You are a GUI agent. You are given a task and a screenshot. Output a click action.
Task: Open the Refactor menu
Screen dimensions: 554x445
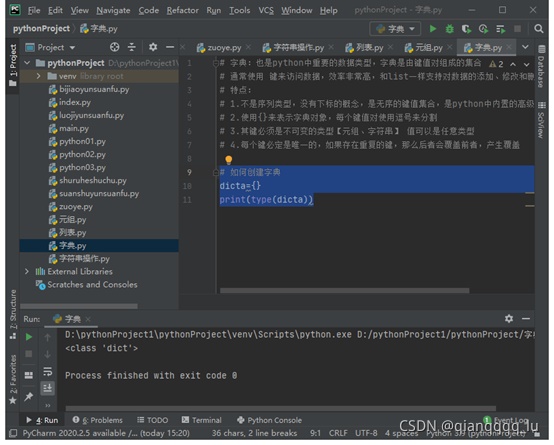182,11
